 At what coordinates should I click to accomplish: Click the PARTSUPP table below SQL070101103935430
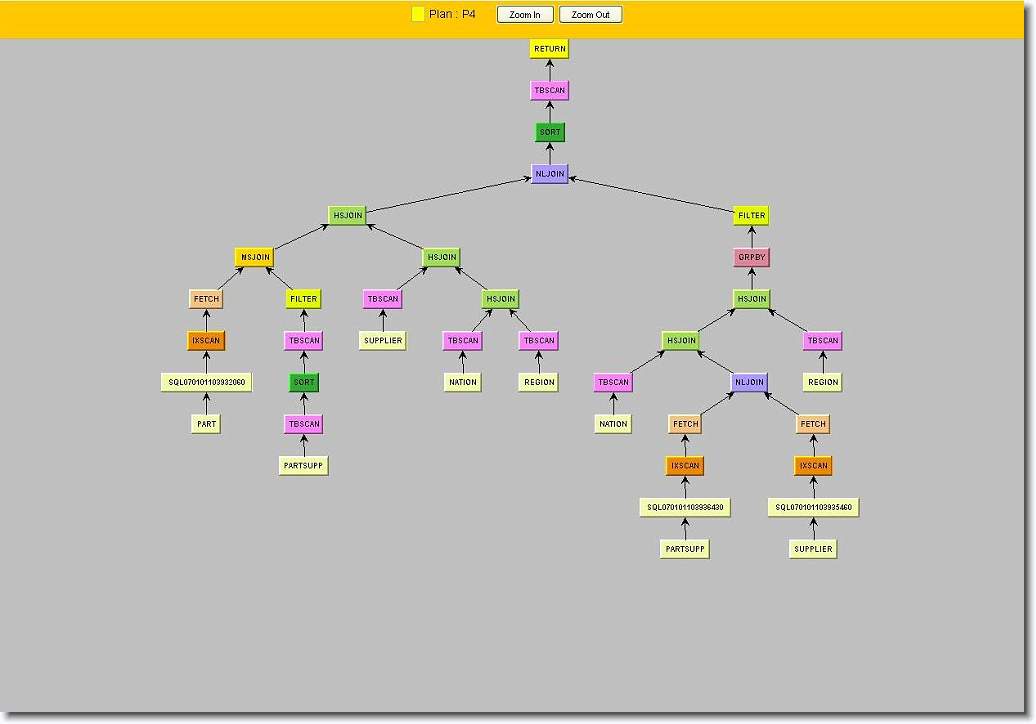685,549
